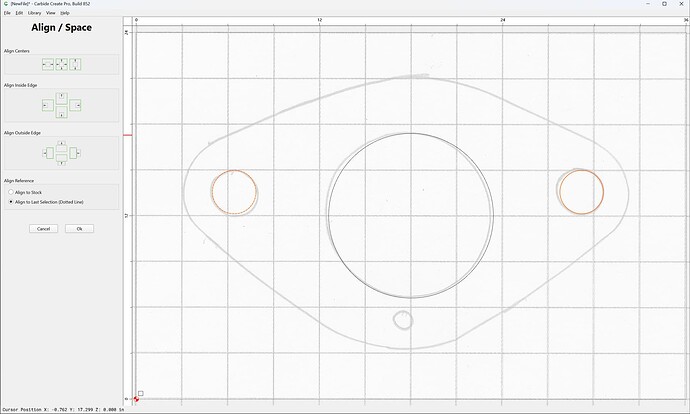
Task: Click the third Align Centers icon (vertical arrows)
Action: click(x=75, y=65)
